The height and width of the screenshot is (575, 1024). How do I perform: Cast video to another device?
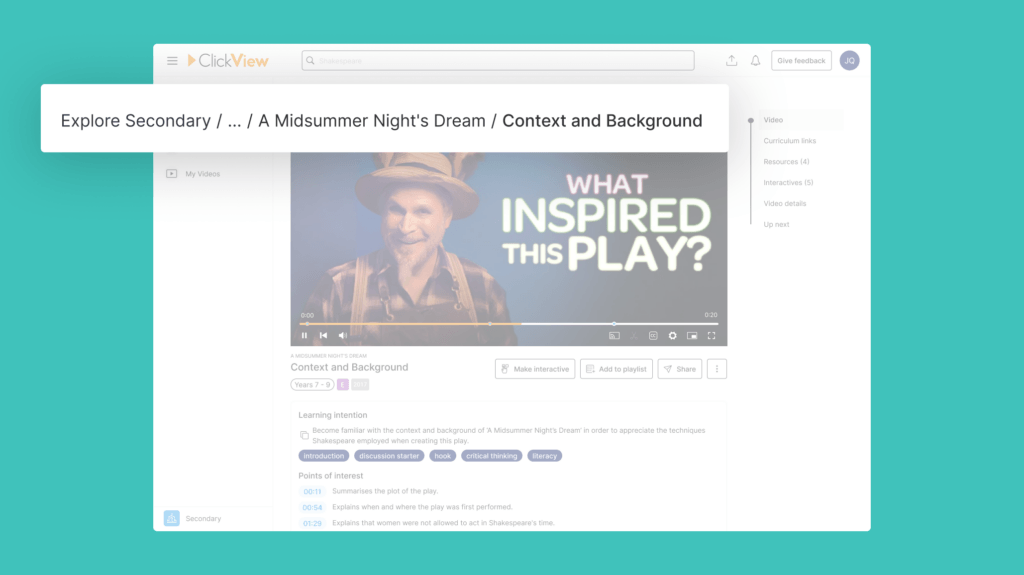(614, 336)
